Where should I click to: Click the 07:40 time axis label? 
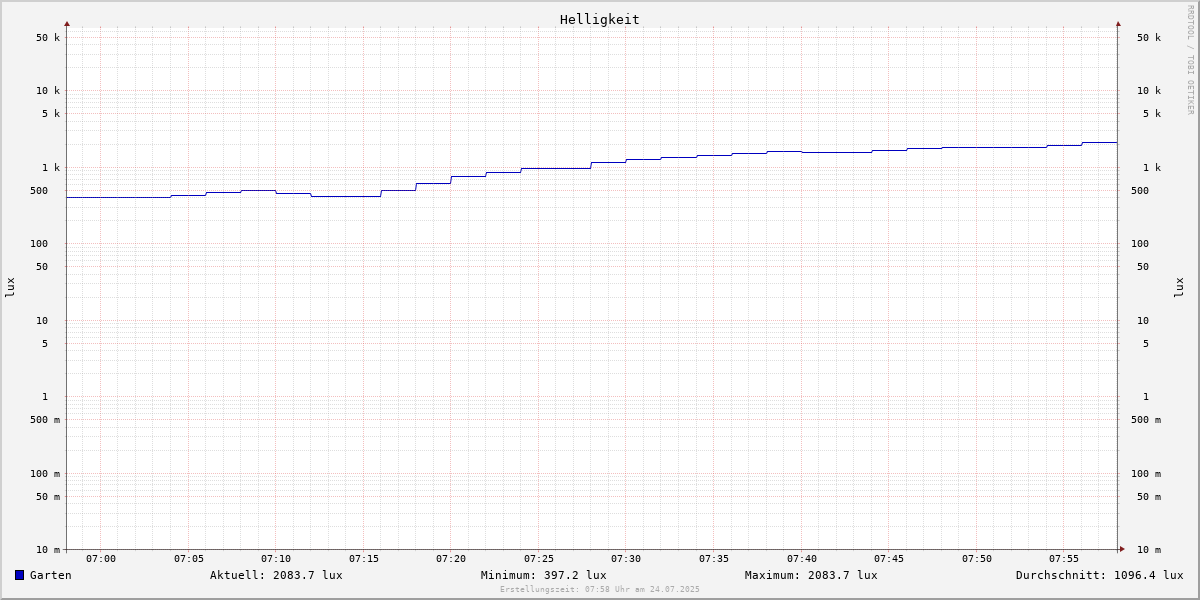[x=802, y=559]
